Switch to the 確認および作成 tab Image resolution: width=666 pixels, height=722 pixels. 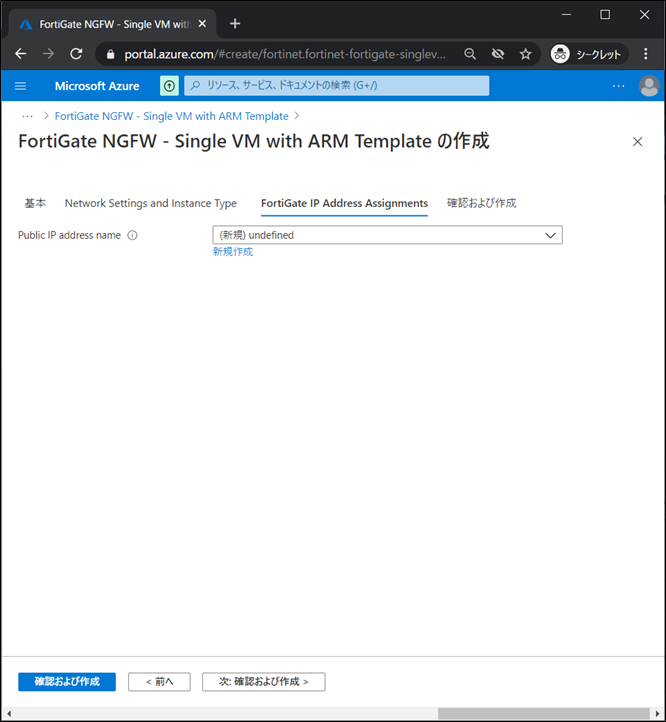click(481, 203)
